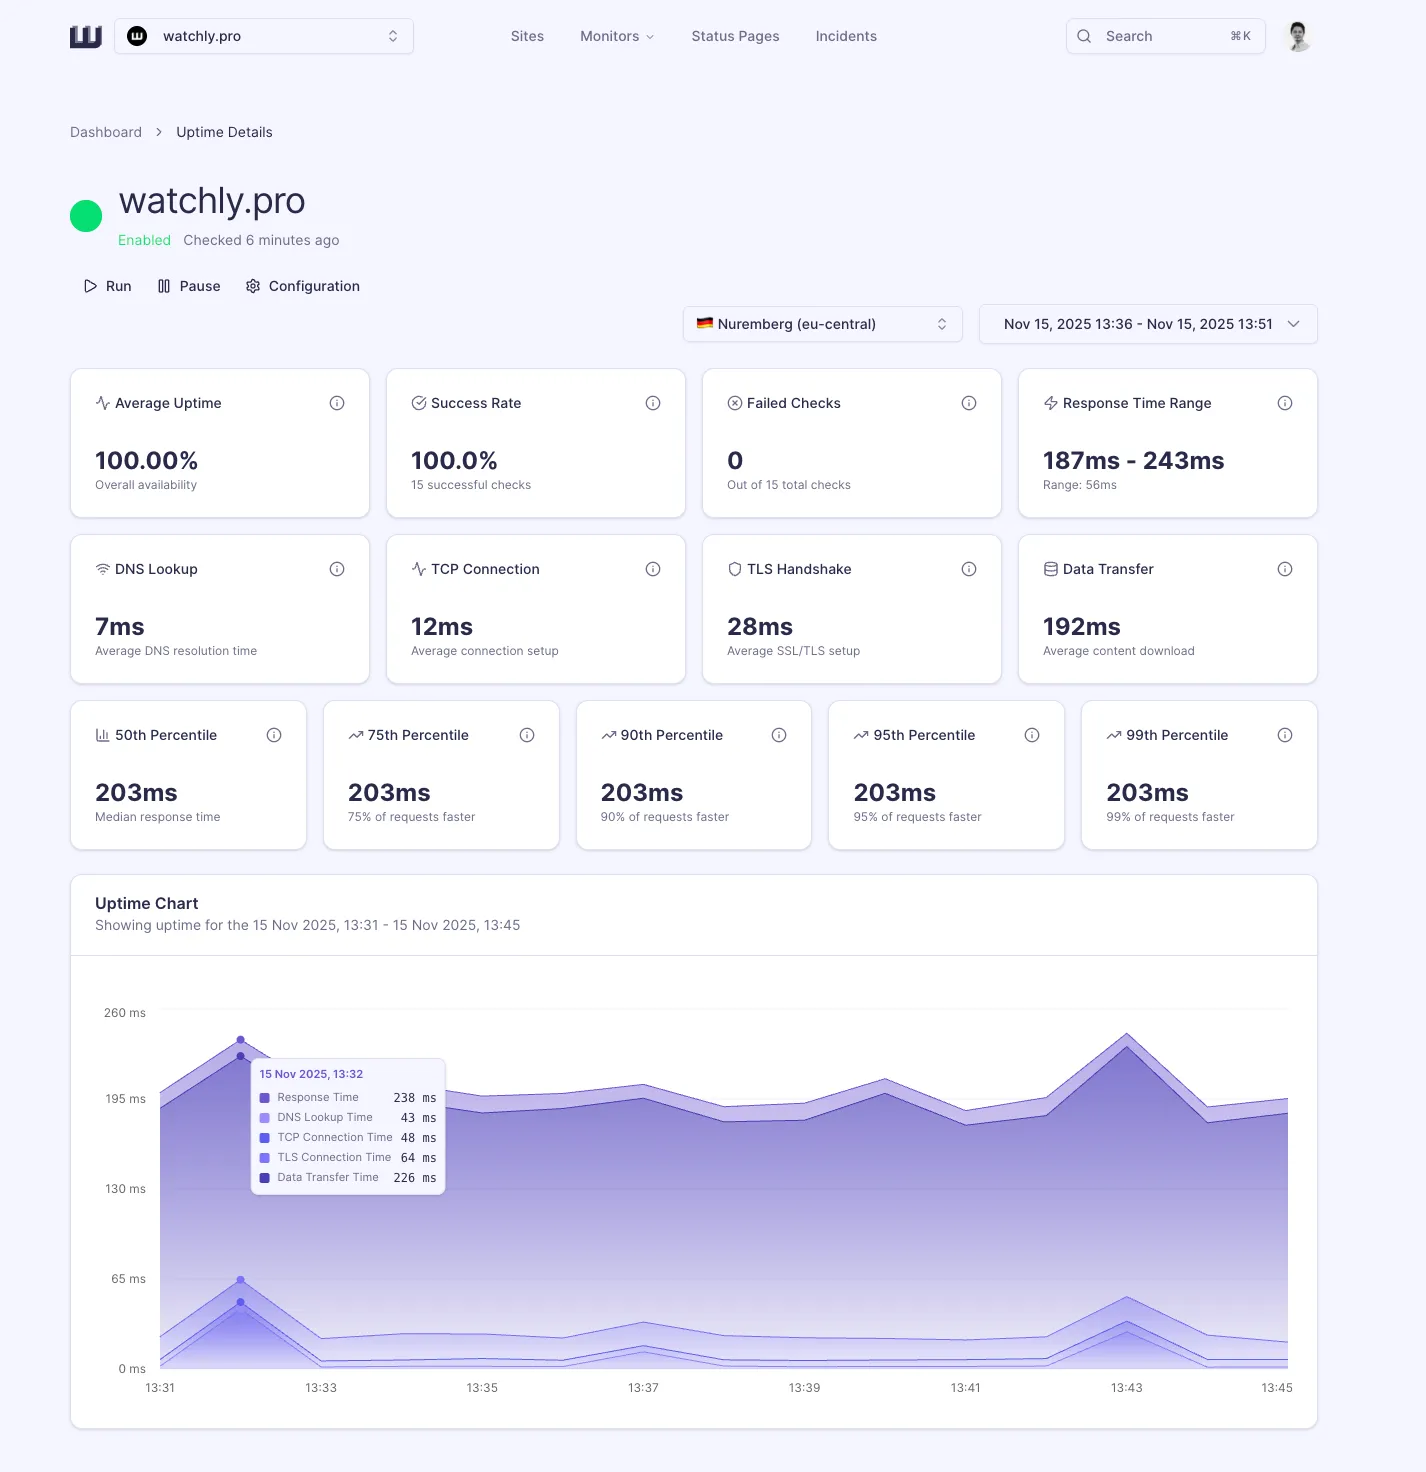The height and width of the screenshot is (1472, 1426).
Task: Show info for 50th Percentile card
Action: pyautogui.click(x=274, y=735)
